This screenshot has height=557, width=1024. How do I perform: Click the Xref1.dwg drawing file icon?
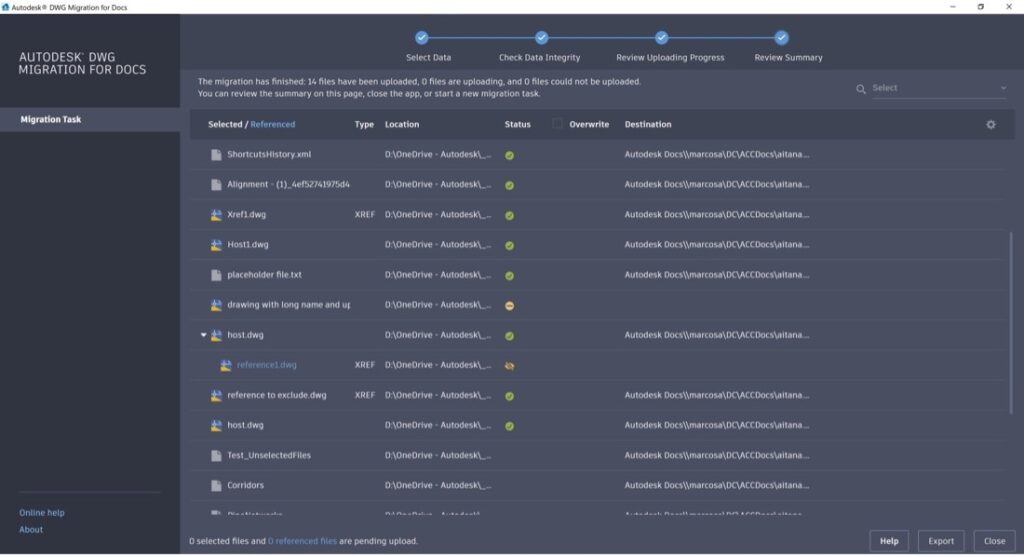tap(216, 215)
